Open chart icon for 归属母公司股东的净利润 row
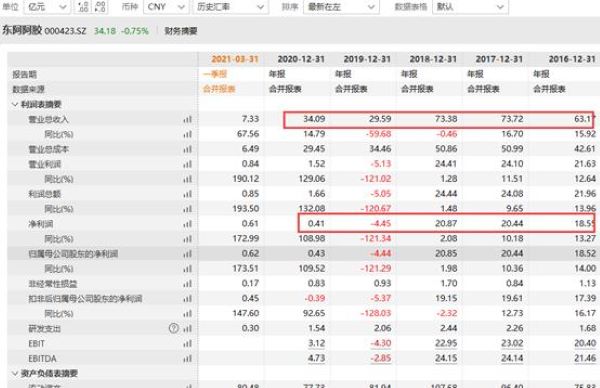This screenshot has height=388, width=600. tap(188, 254)
